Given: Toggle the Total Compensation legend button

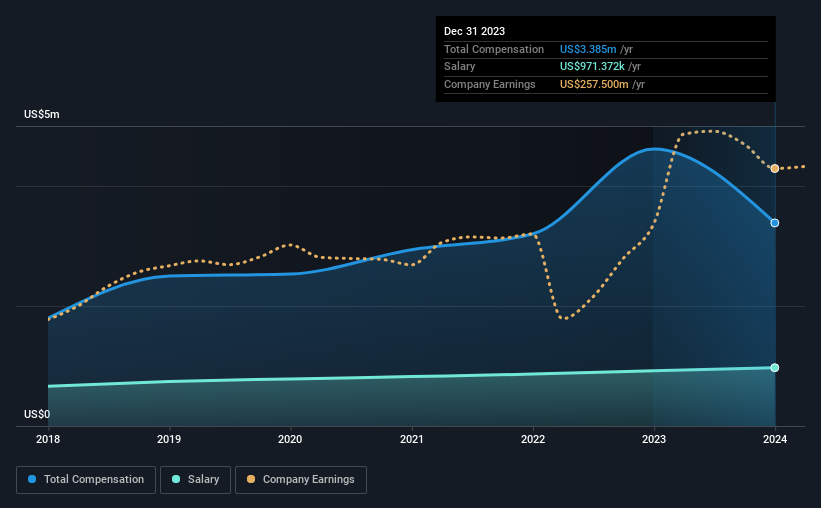Looking at the screenshot, I should (86, 480).
